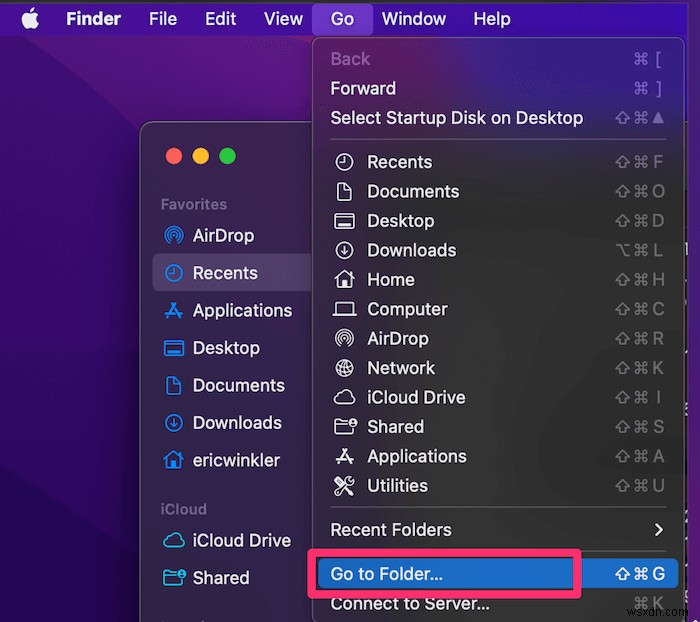This screenshot has height=622, width=700.
Task: Open the Apple menu logo
Action: click(x=30, y=19)
